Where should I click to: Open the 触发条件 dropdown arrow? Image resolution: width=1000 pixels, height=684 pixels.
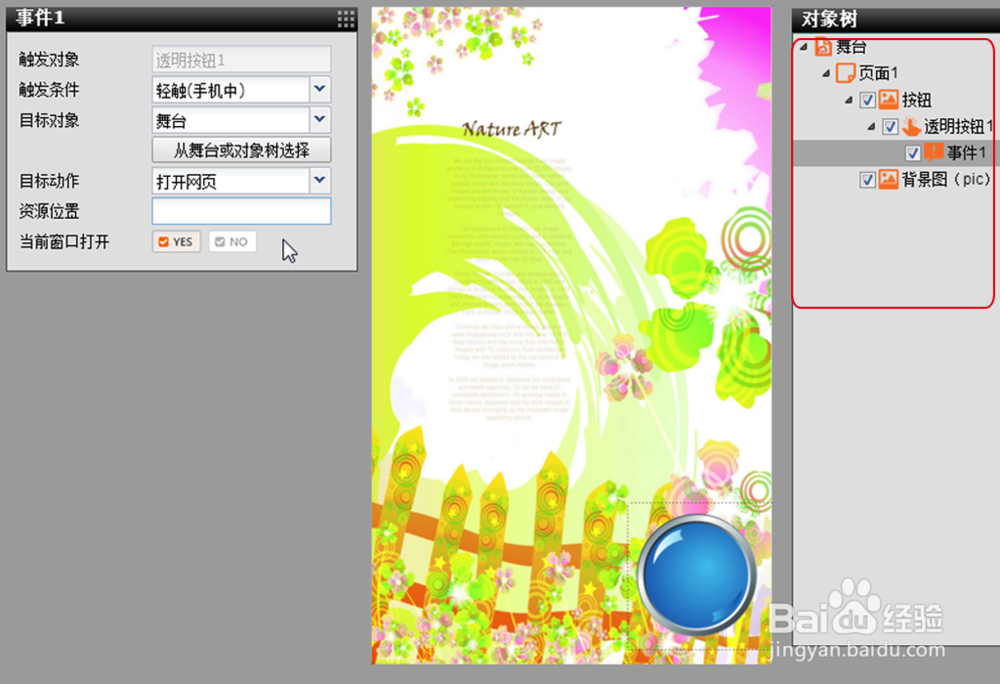point(320,90)
